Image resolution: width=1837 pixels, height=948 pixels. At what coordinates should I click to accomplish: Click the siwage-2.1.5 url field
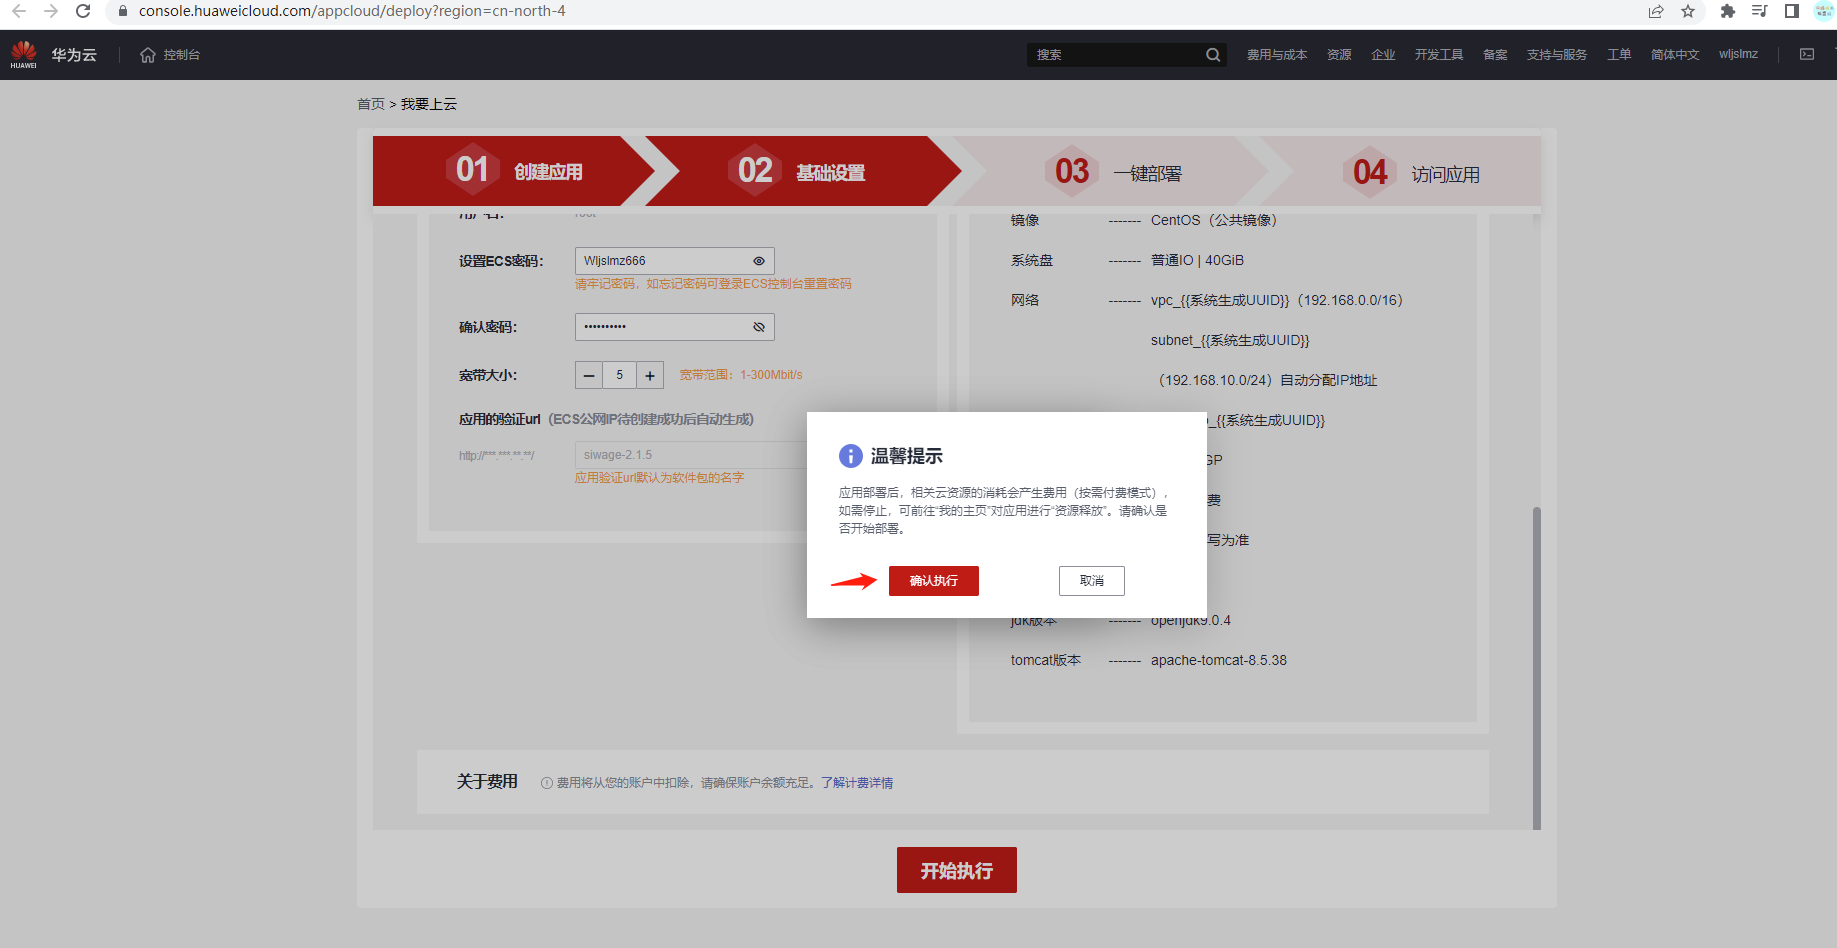click(691, 455)
